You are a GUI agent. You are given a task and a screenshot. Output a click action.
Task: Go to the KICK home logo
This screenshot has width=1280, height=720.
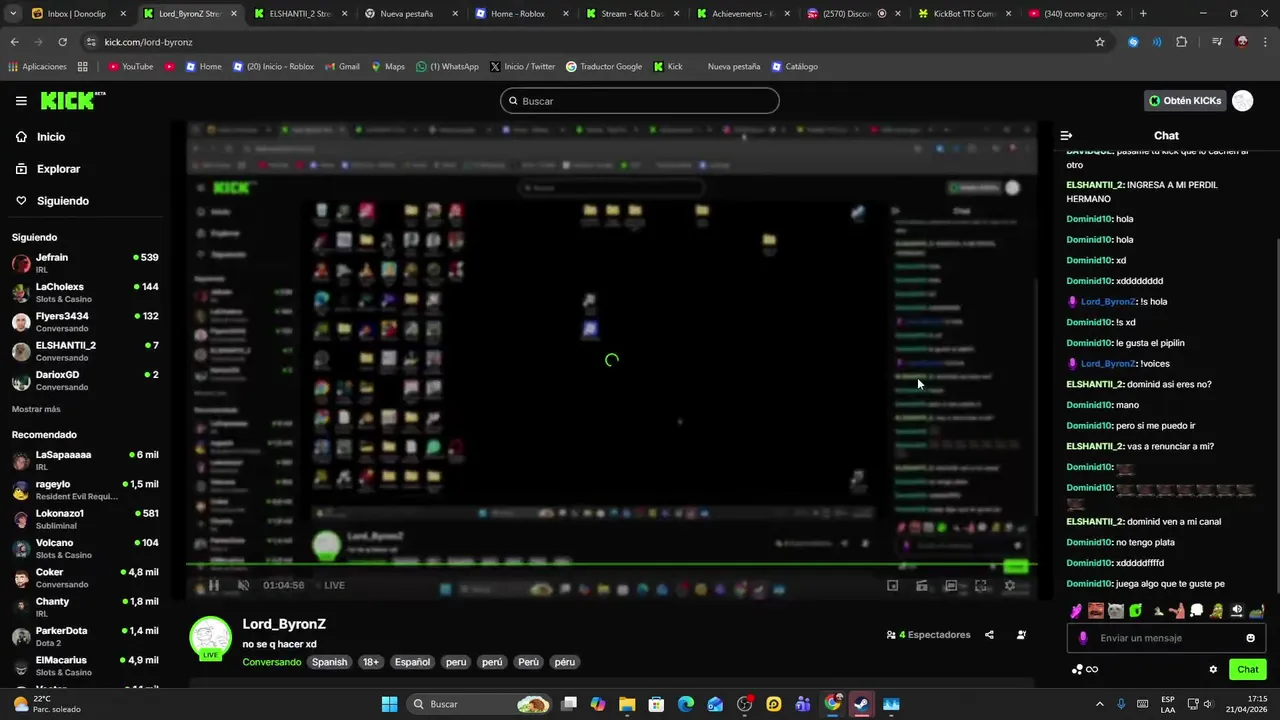tap(72, 100)
